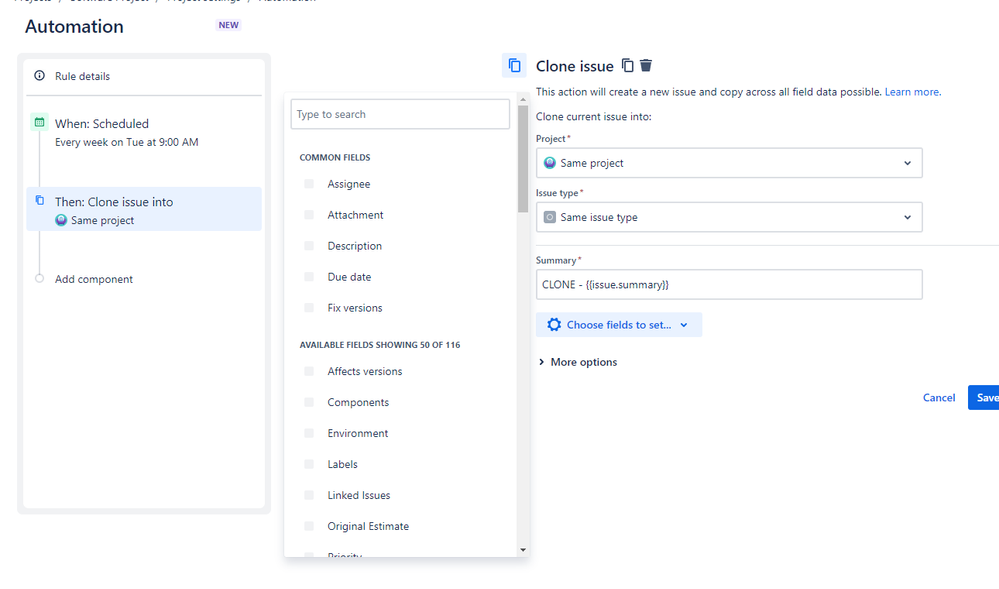
Task: Open the Choose fields to set dropdown
Action: click(x=619, y=324)
